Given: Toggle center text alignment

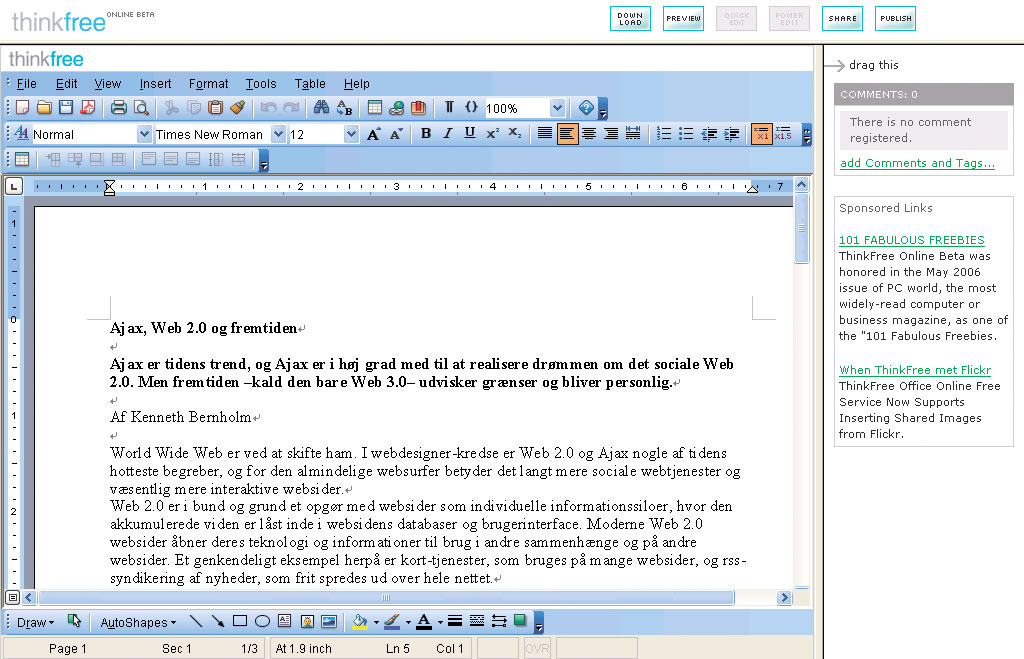Looking at the screenshot, I should point(589,134).
